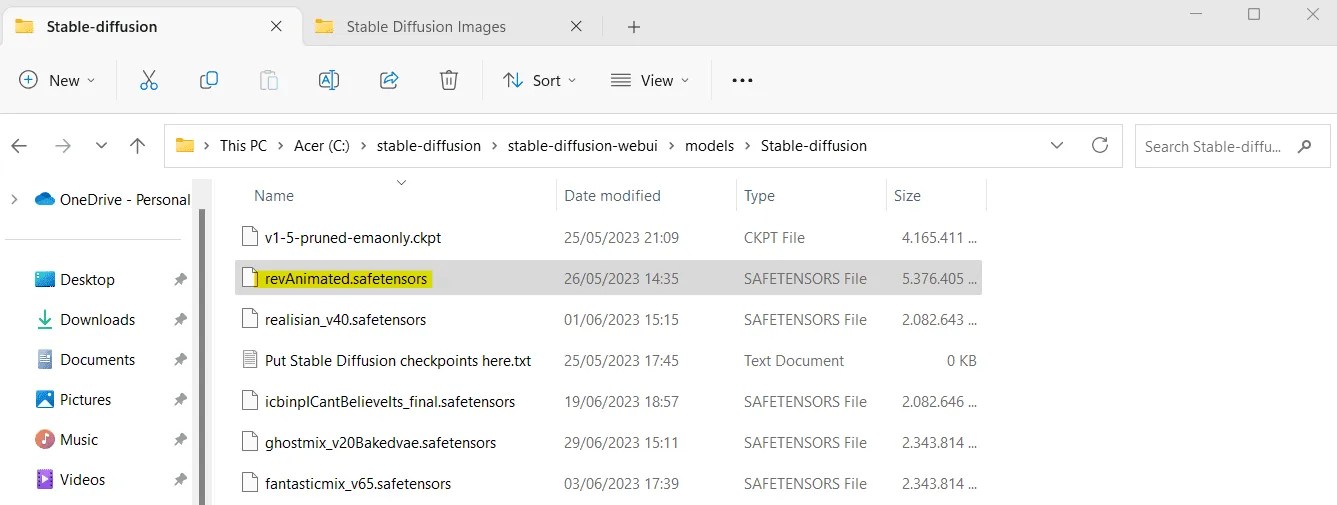Open Pictures in the sidebar
This screenshot has width=1337, height=505.
coord(85,400)
